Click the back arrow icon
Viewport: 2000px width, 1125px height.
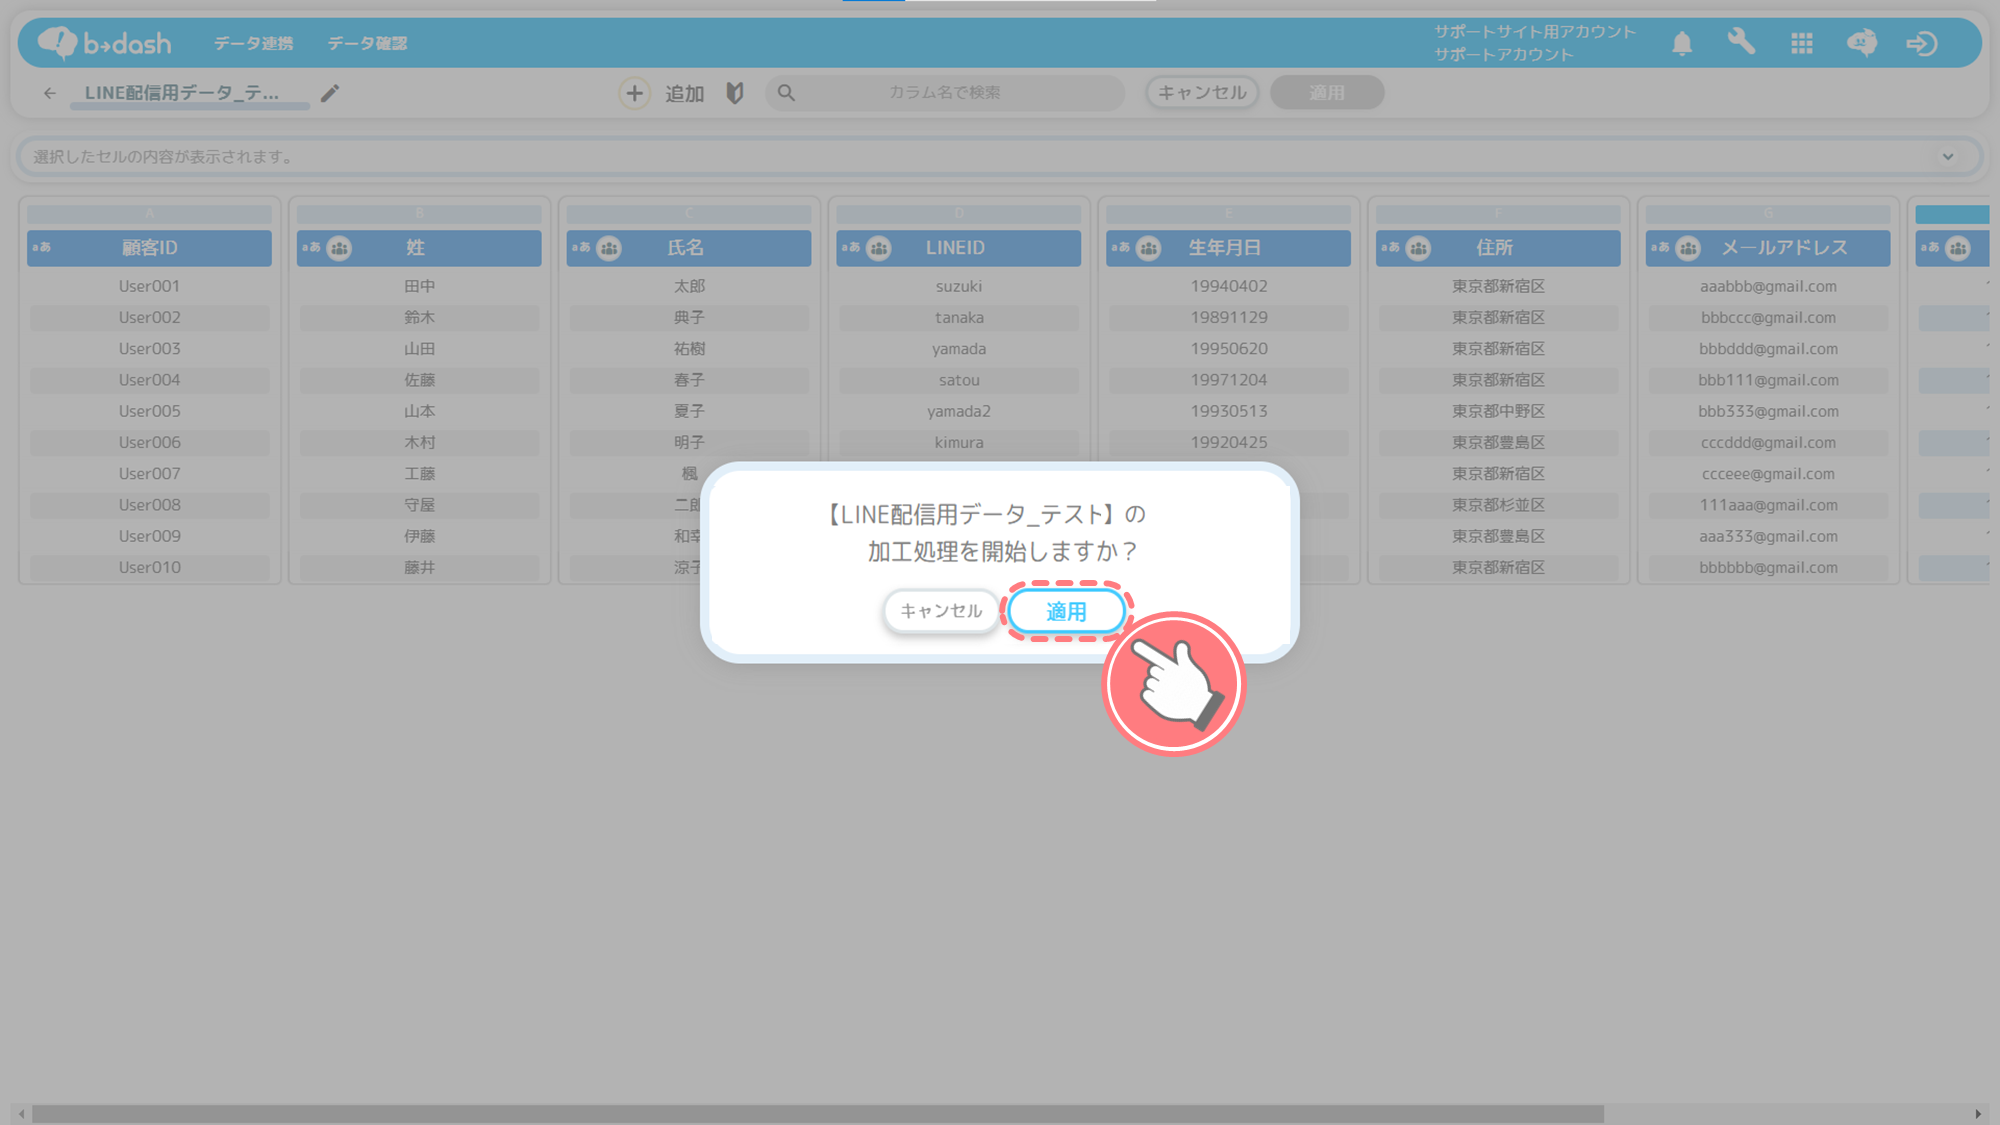(50, 93)
